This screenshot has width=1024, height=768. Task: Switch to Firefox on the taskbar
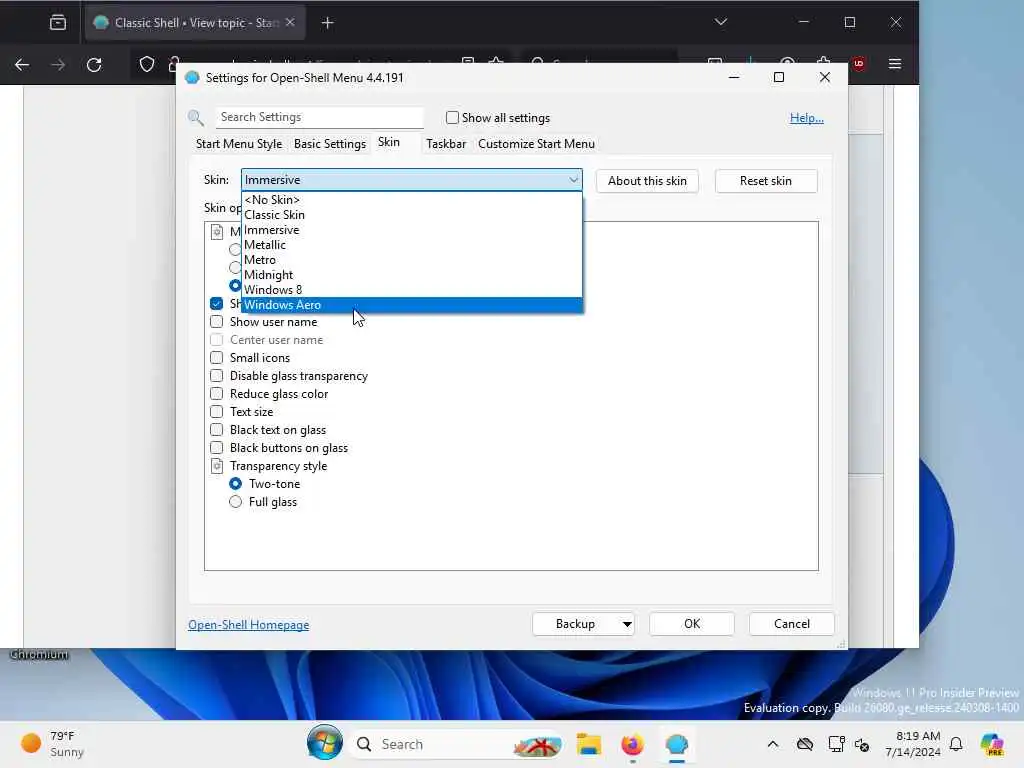(632, 744)
